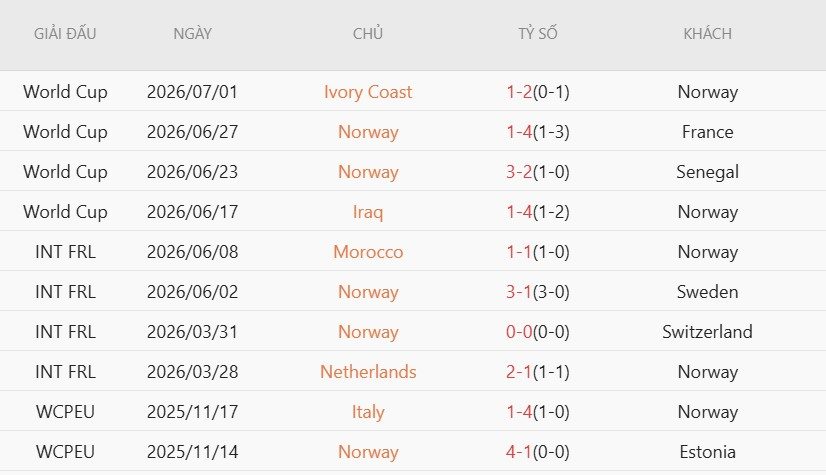This screenshot has width=826, height=475.
Task: Select the TỶ SỐ column header
Action: tap(537, 34)
